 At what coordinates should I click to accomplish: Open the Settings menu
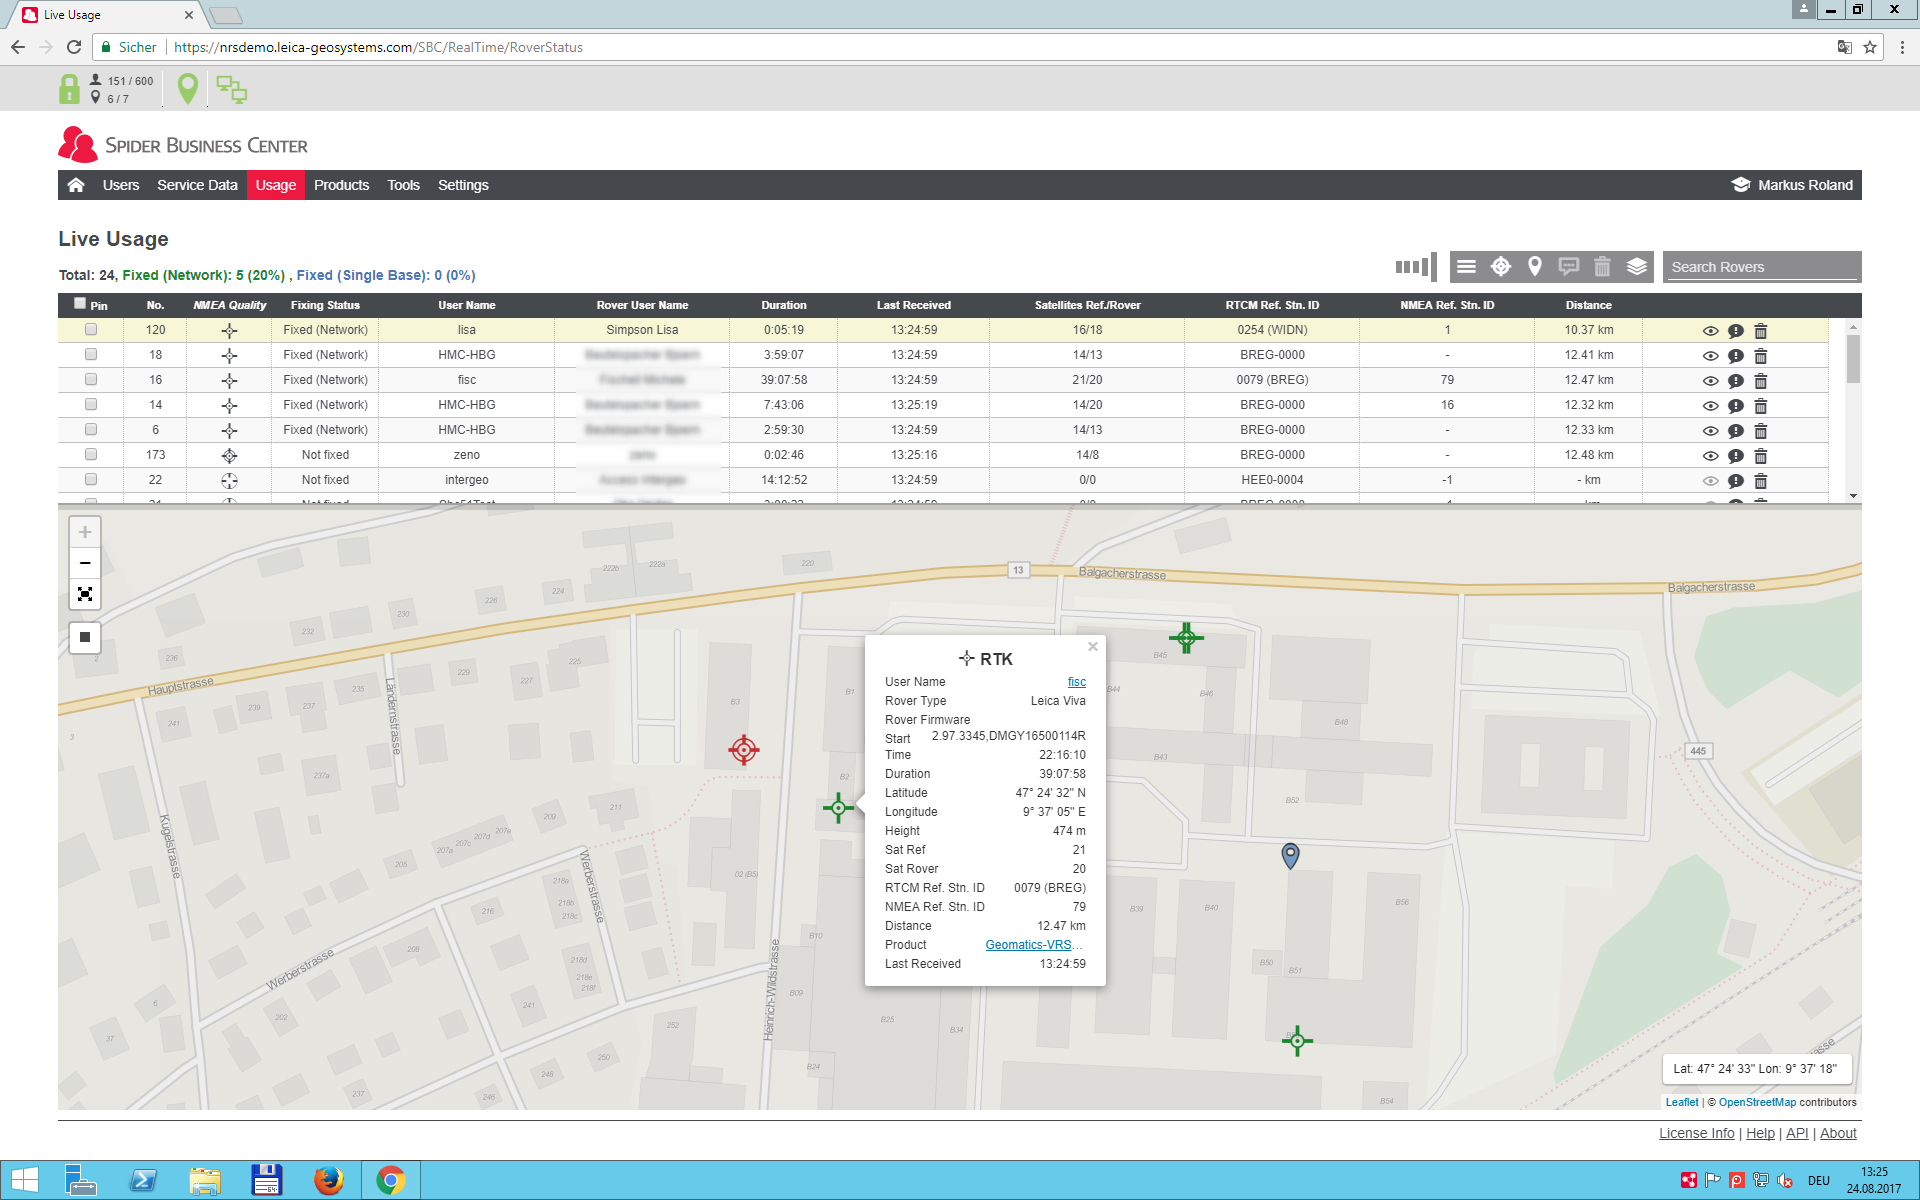[x=463, y=185]
